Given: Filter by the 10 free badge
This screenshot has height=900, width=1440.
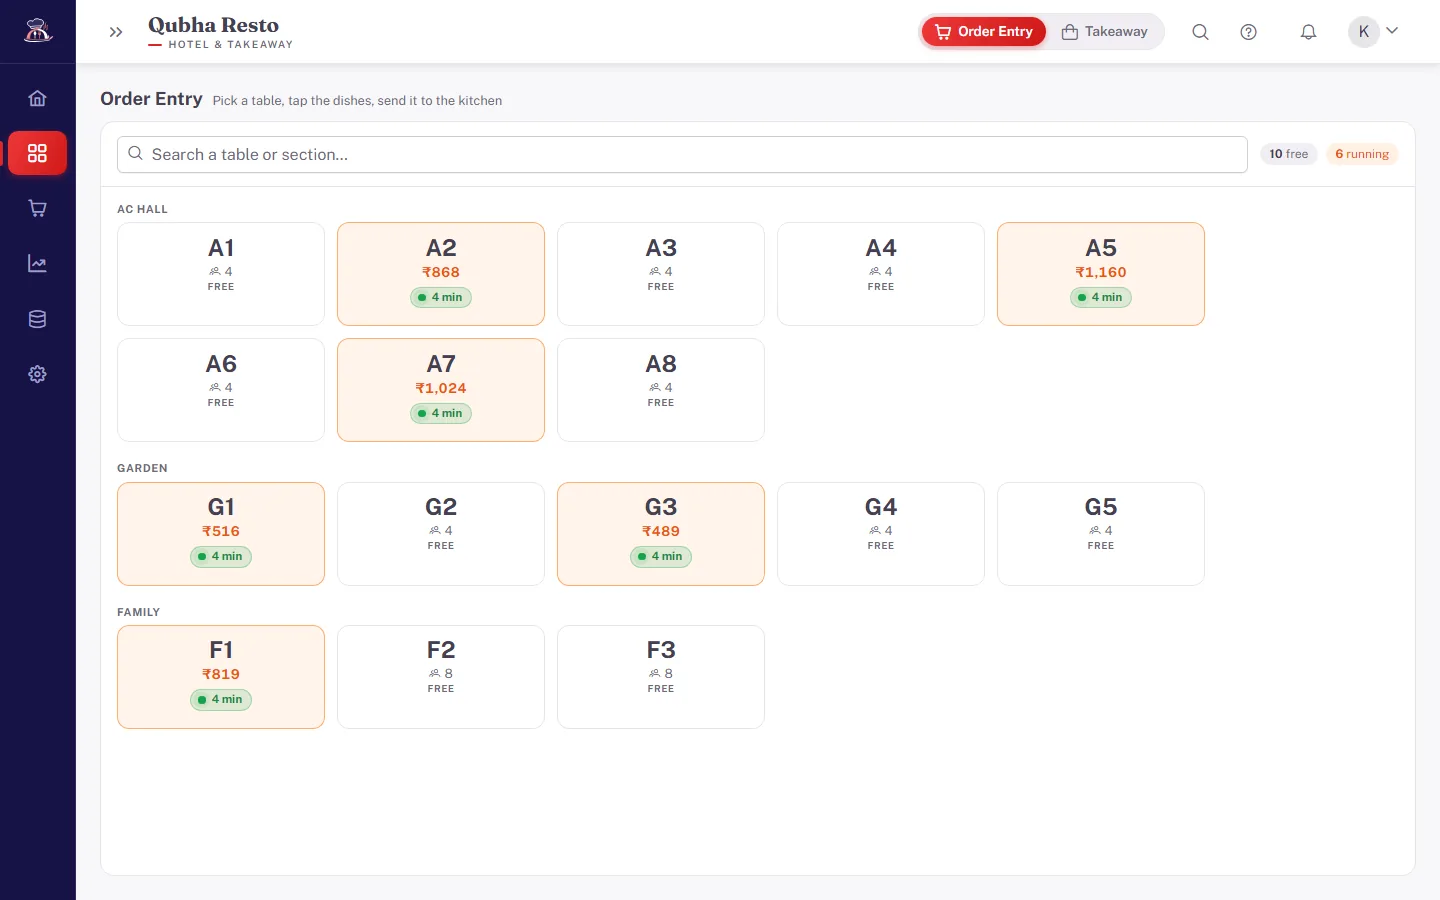Looking at the screenshot, I should (1288, 154).
